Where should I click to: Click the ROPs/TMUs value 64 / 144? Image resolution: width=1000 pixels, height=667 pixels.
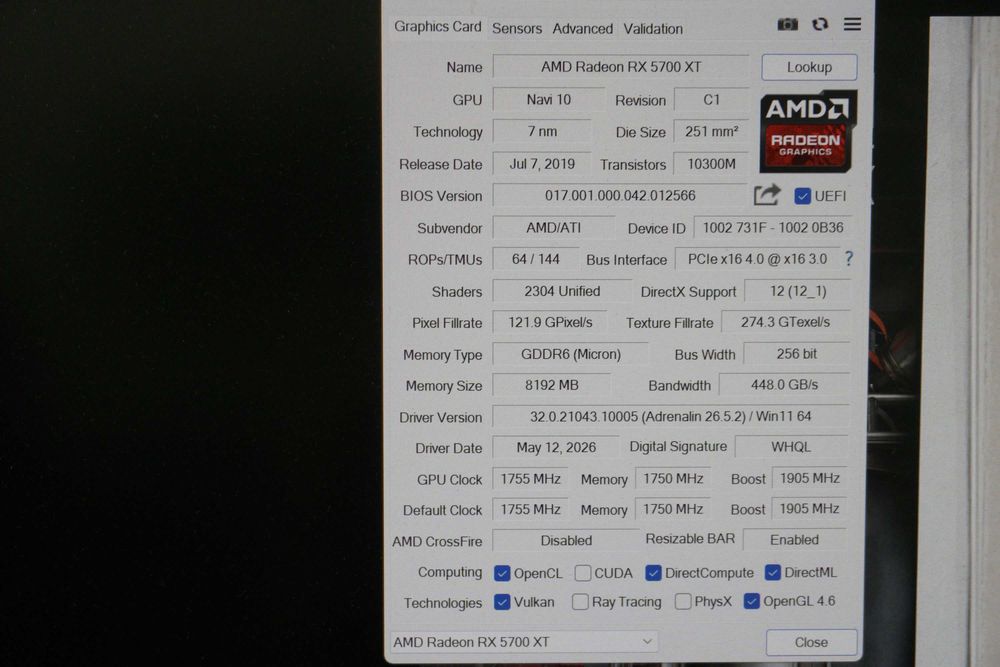[x=536, y=259]
